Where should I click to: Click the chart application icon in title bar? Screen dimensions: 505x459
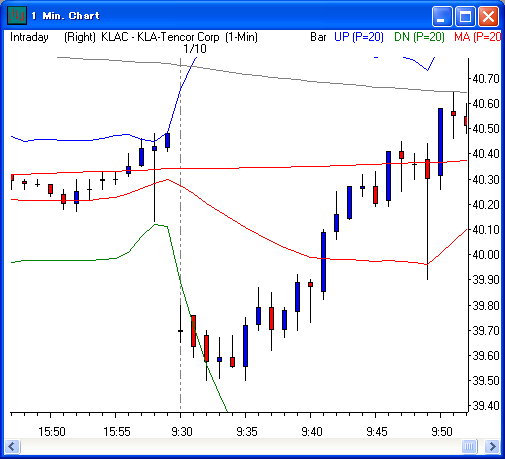pyautogui.click(x=17, y=15)
